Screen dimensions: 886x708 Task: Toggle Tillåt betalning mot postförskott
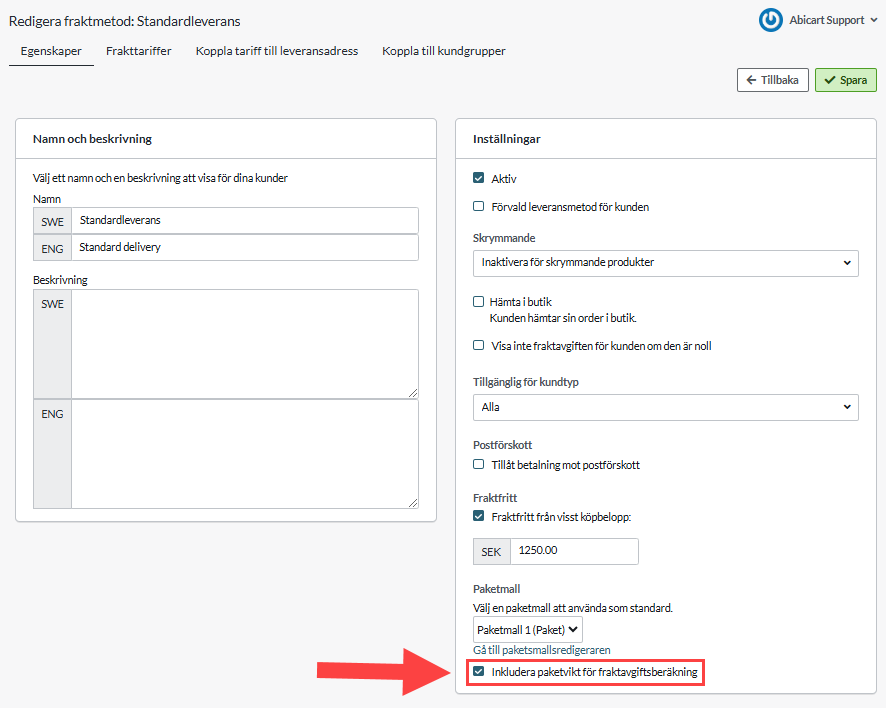[479, 465]
